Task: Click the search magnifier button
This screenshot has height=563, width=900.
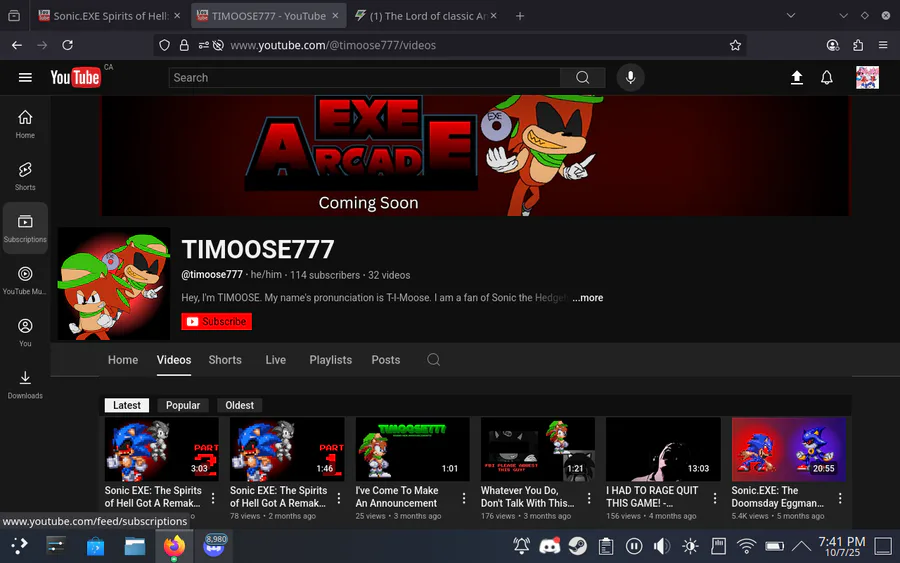Action: pyautogui.click(x=583, y=77)
